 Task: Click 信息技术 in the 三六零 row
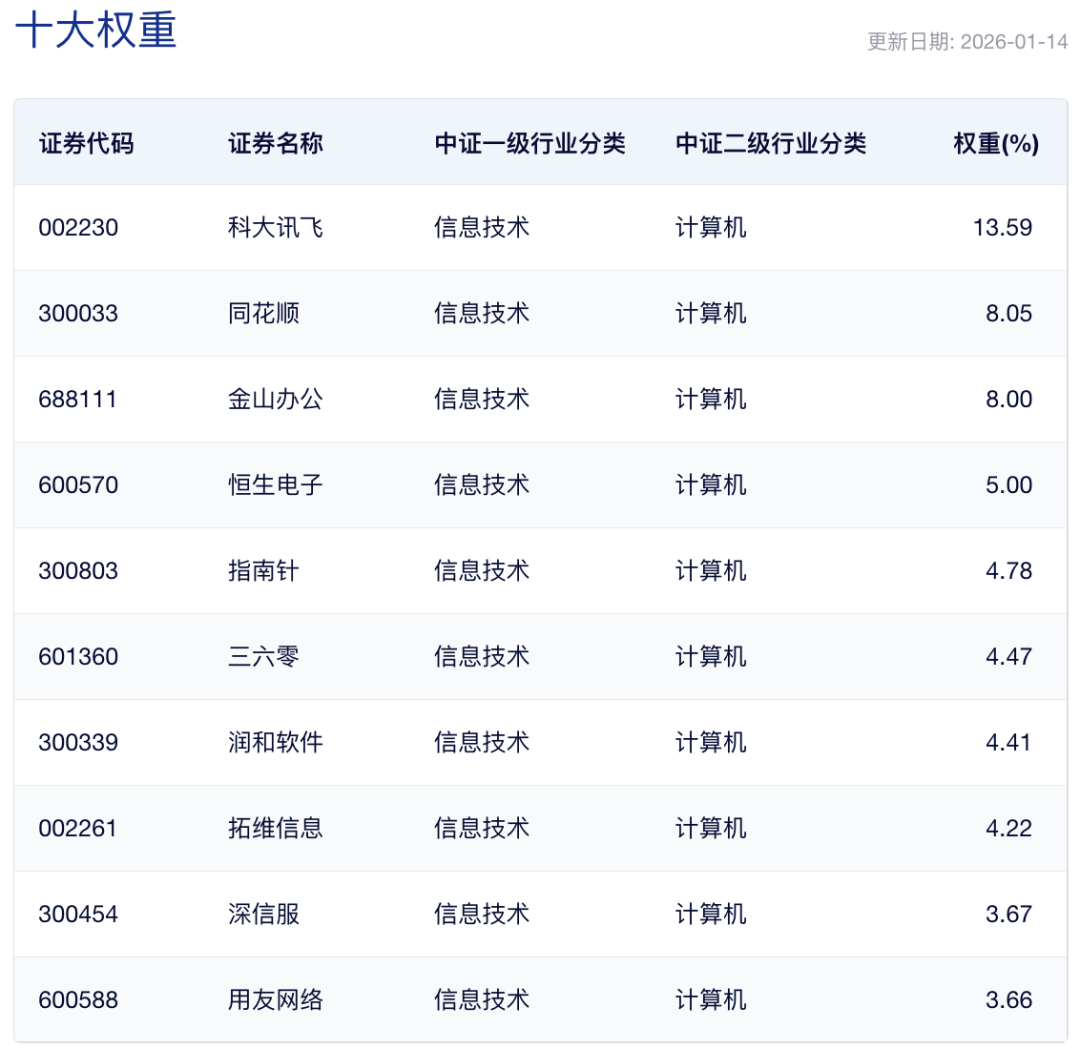point(481,656)
